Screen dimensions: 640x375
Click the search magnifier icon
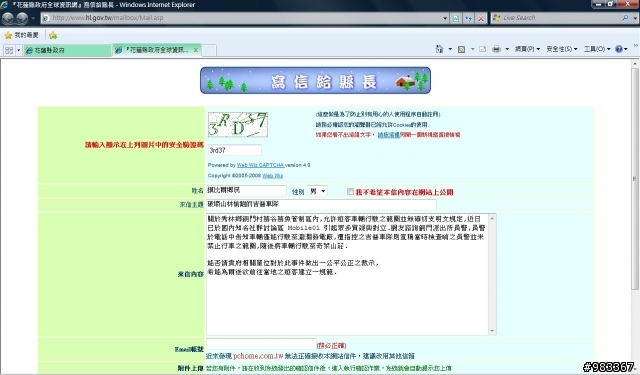(625, 18)
